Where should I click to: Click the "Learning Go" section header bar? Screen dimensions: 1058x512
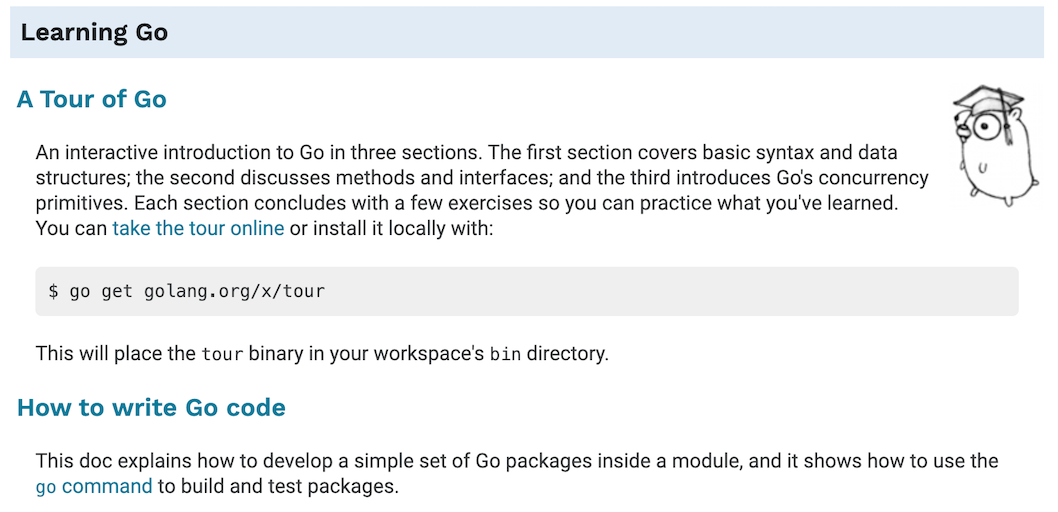(527, 32)
